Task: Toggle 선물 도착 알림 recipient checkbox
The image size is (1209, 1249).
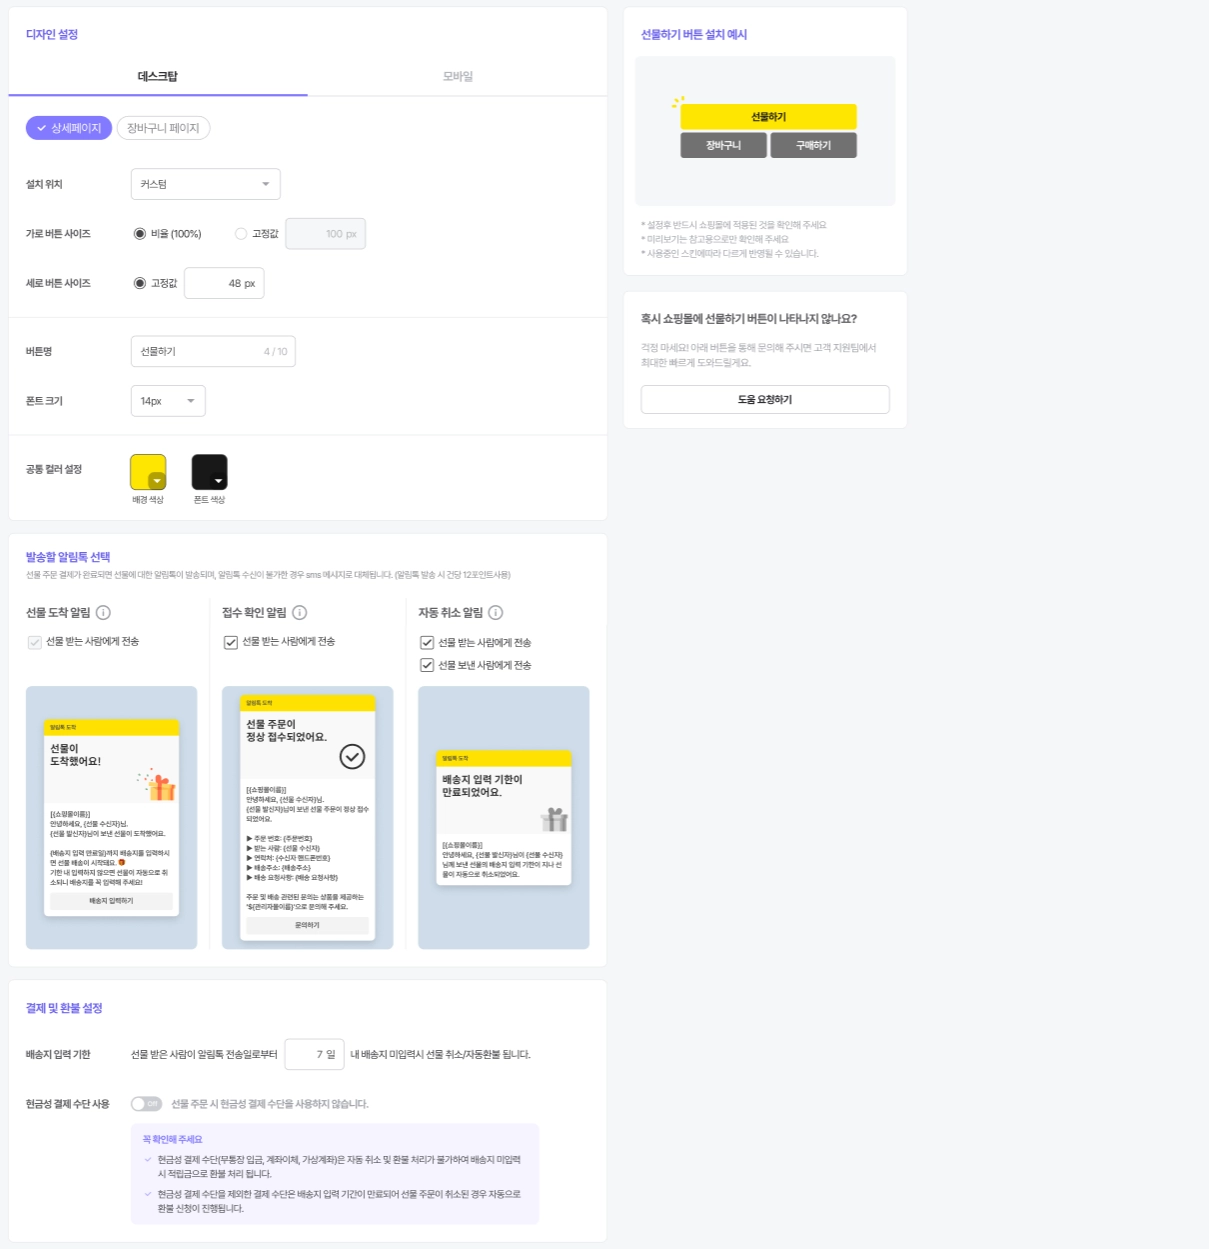Action: click(34, 642)
